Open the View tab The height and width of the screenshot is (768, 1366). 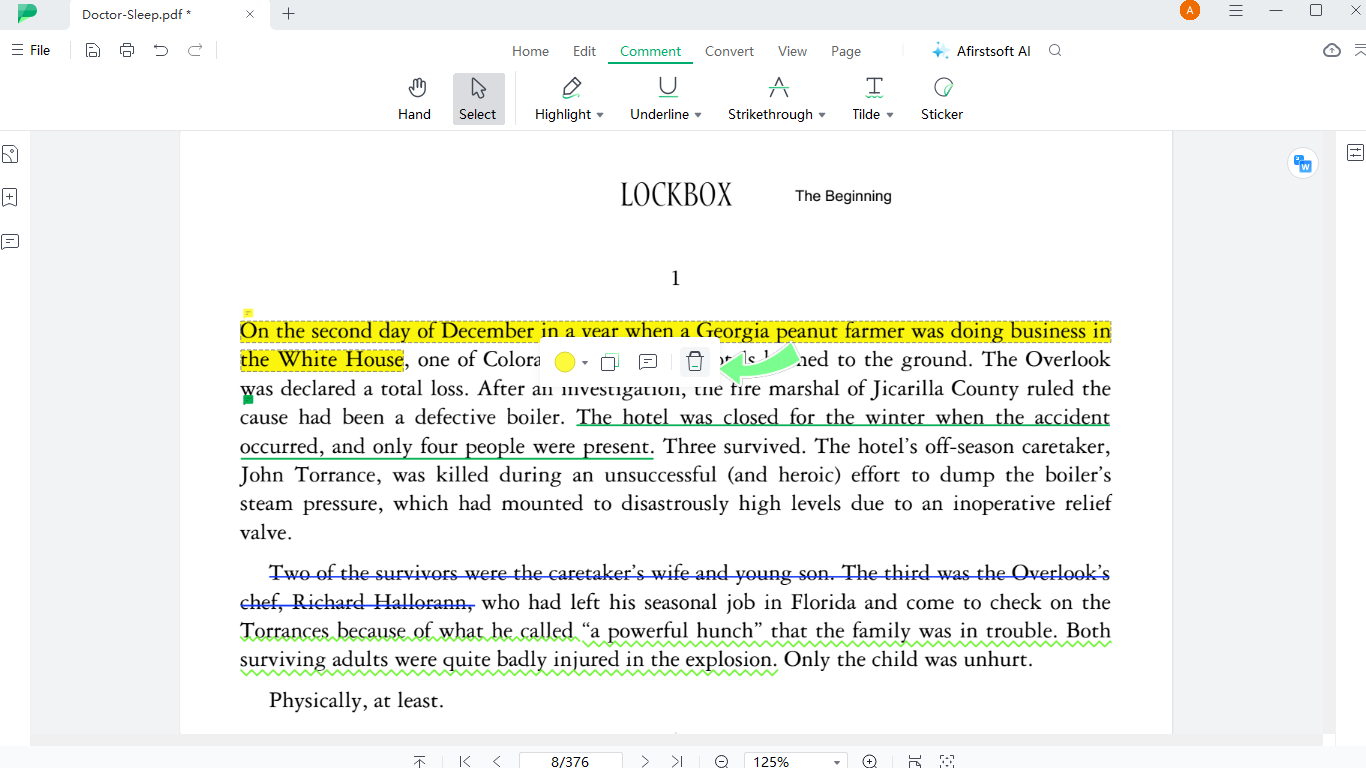pos(792,51)
